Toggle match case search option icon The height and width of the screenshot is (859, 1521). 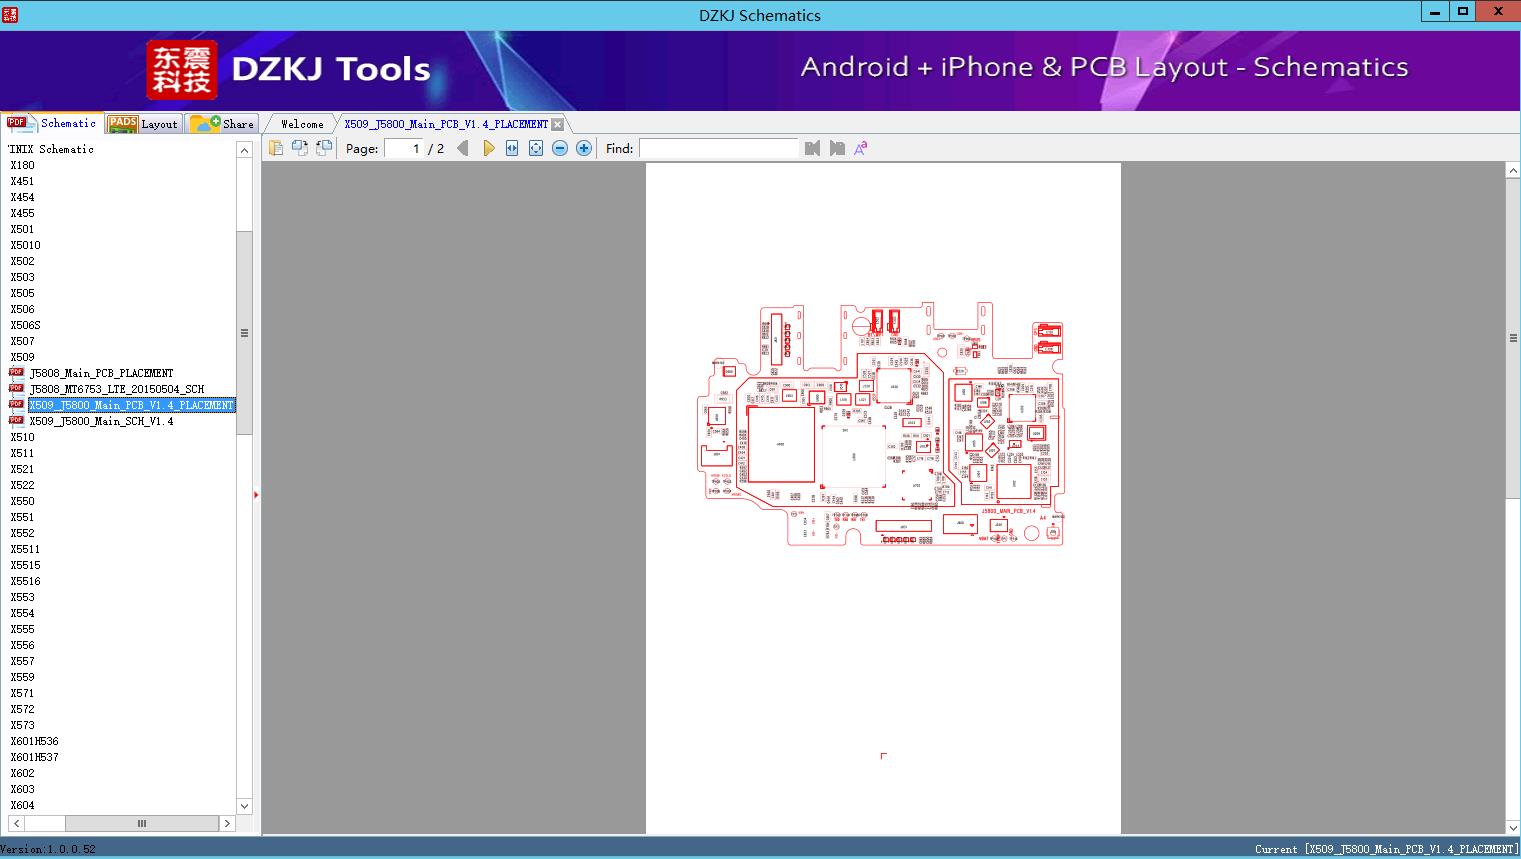coord(860,148)
